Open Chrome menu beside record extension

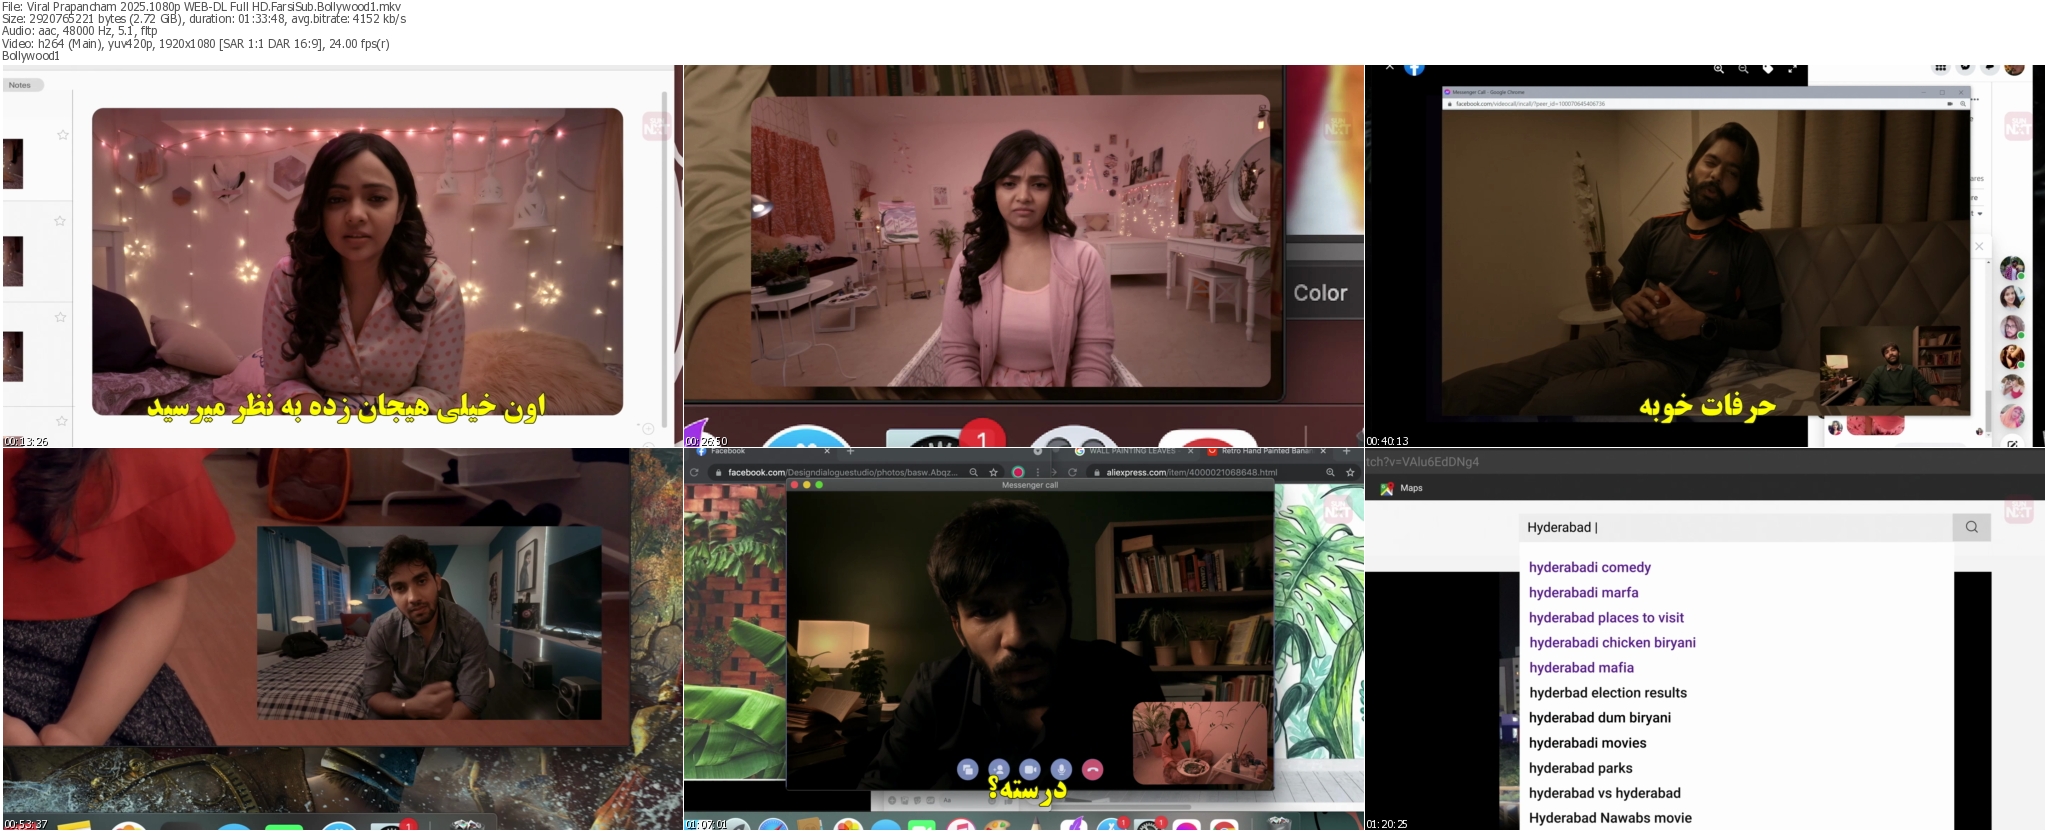tap(1038, 472)
